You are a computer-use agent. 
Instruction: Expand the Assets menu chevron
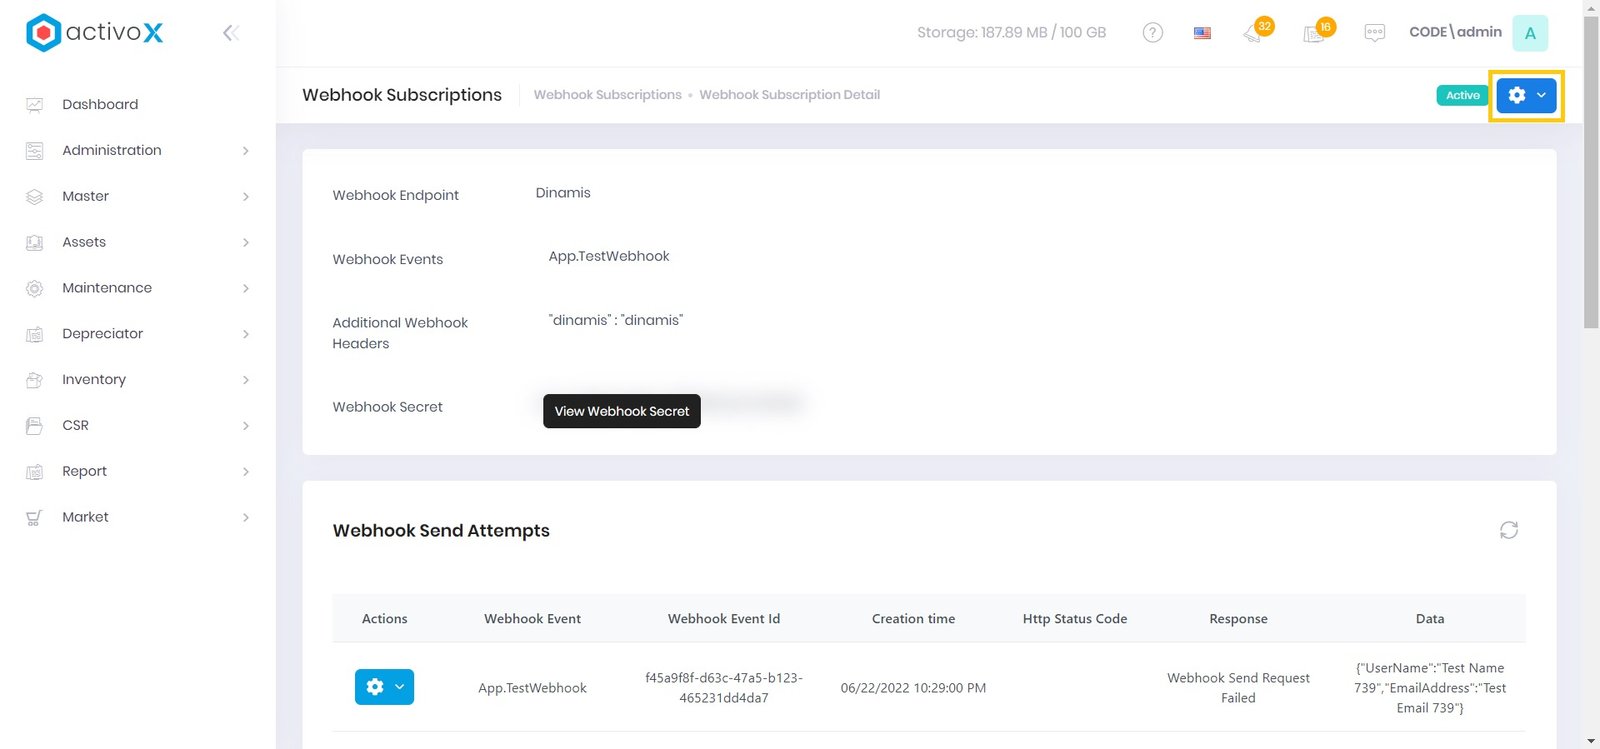(246, 243)
